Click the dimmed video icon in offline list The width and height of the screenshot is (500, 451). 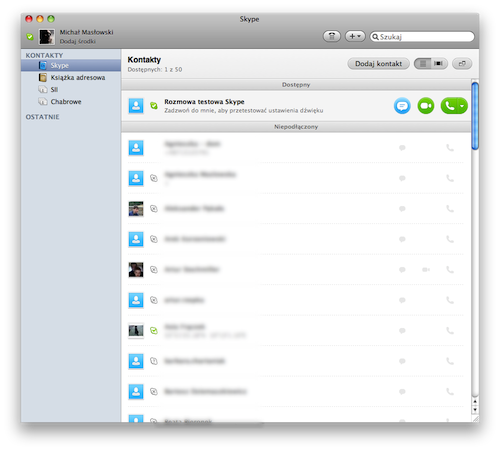(x=426, y=270)
